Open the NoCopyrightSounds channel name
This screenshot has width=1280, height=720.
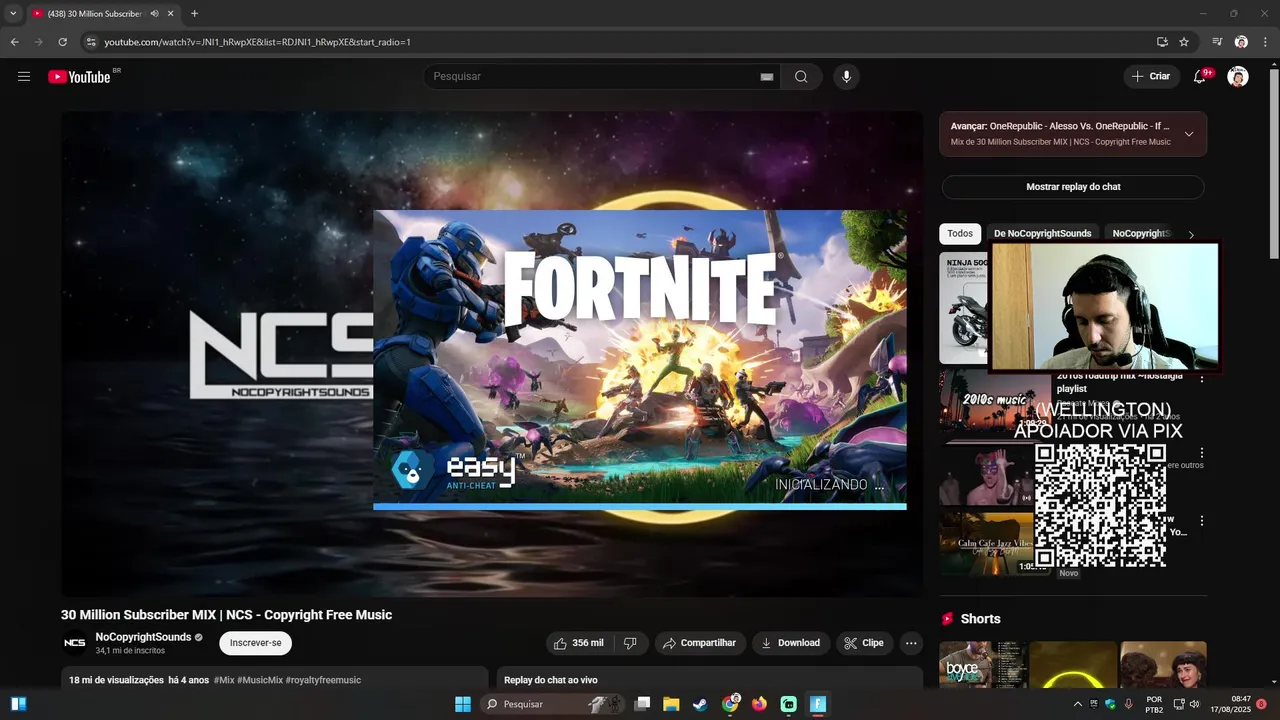pyautogui.click(x=143, y=637)
